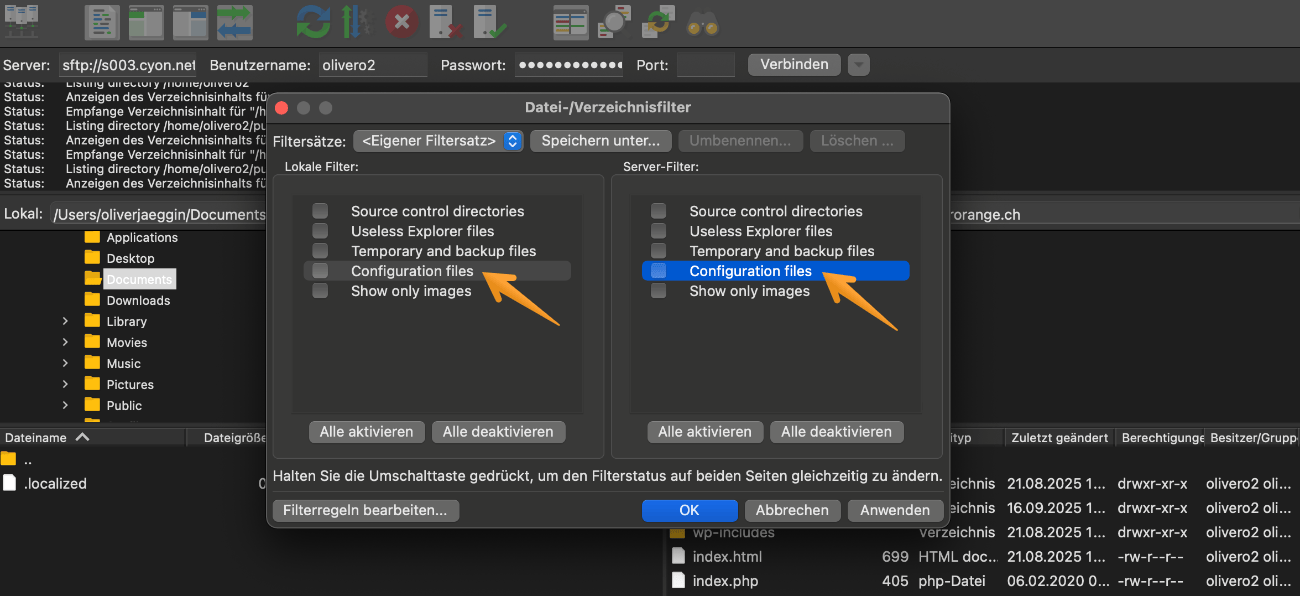Refresh the file and folder lists
1300x596 pixels.
tap(313, 22)
